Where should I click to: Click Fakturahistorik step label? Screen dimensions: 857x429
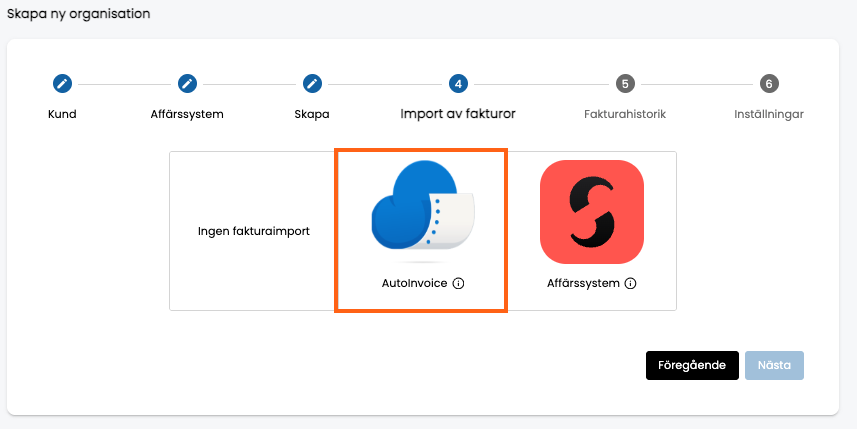pyautogui.click(x=625, y=114)
